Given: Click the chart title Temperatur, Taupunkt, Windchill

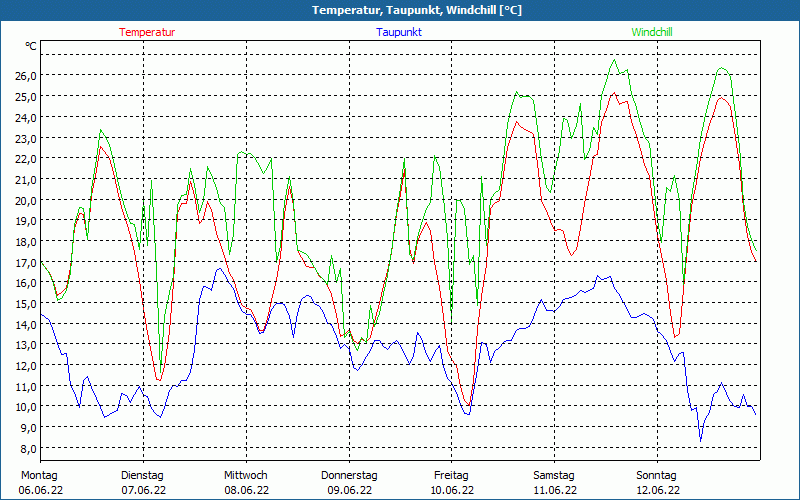Looking at the screenshot, I should point(417,10).
